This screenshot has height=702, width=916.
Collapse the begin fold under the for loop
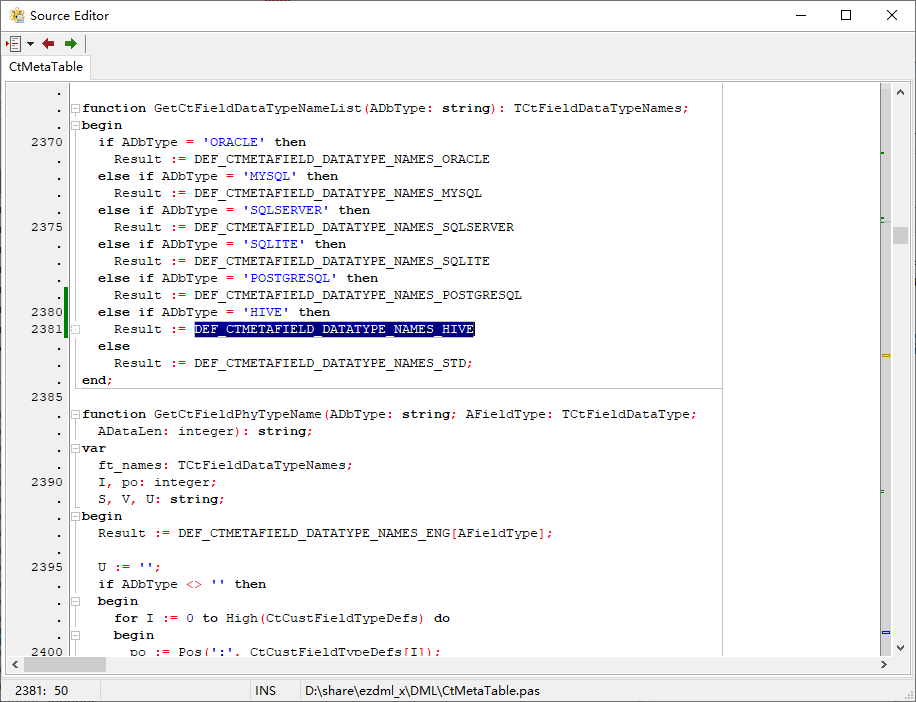tap(75, 635)
